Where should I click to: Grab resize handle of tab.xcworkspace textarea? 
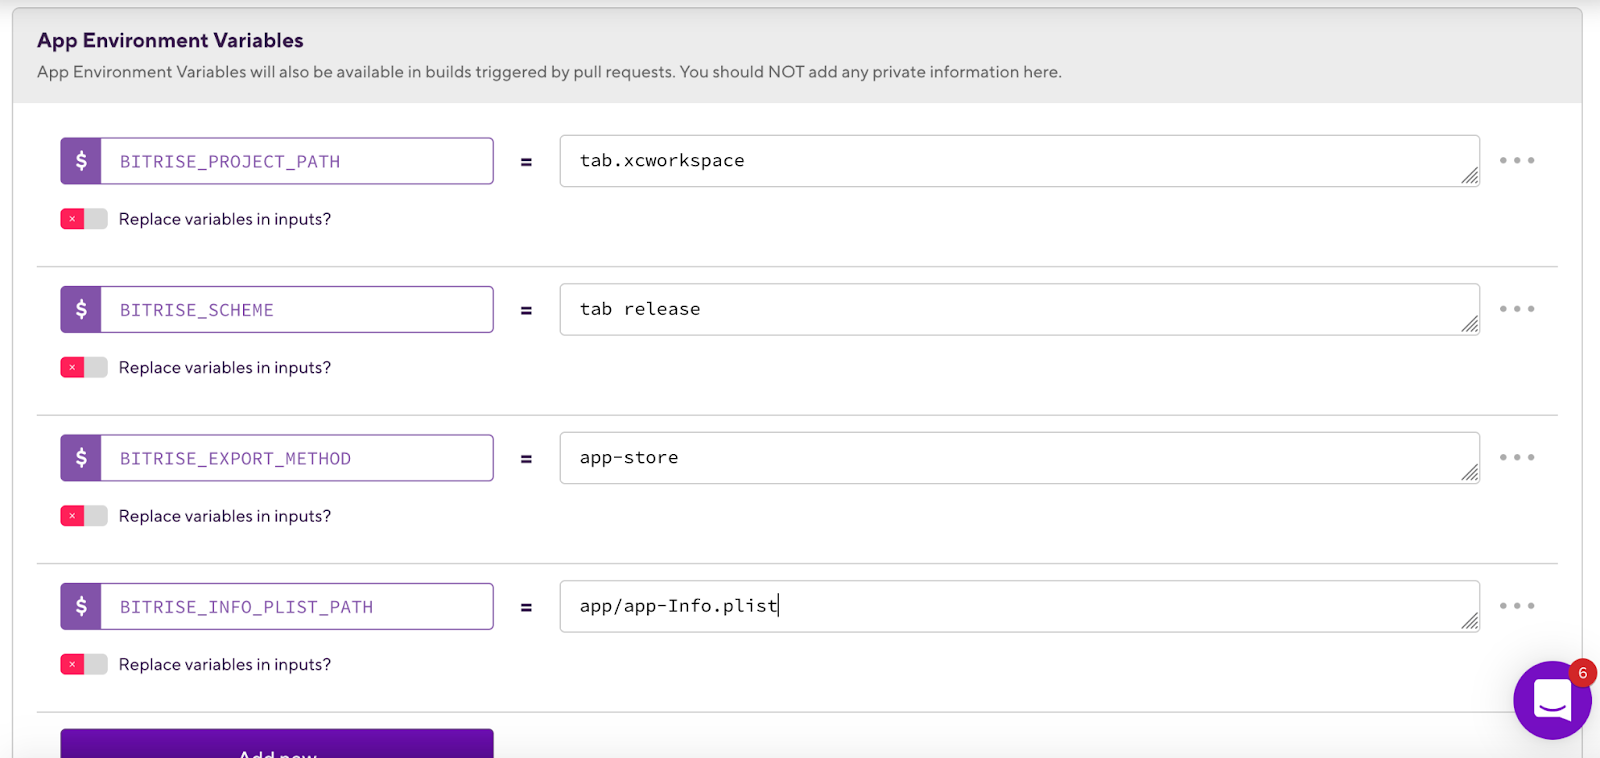coord(1469,176)
